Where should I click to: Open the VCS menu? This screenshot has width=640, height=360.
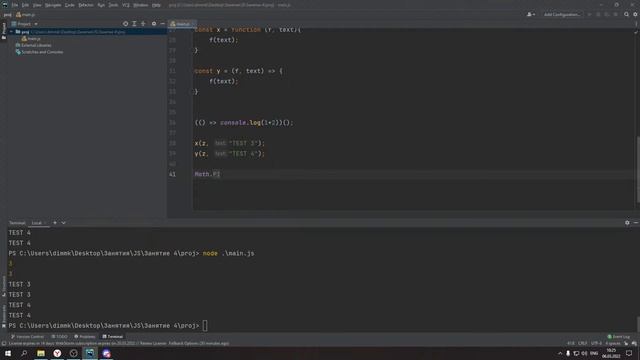click(x=126, y=5)
